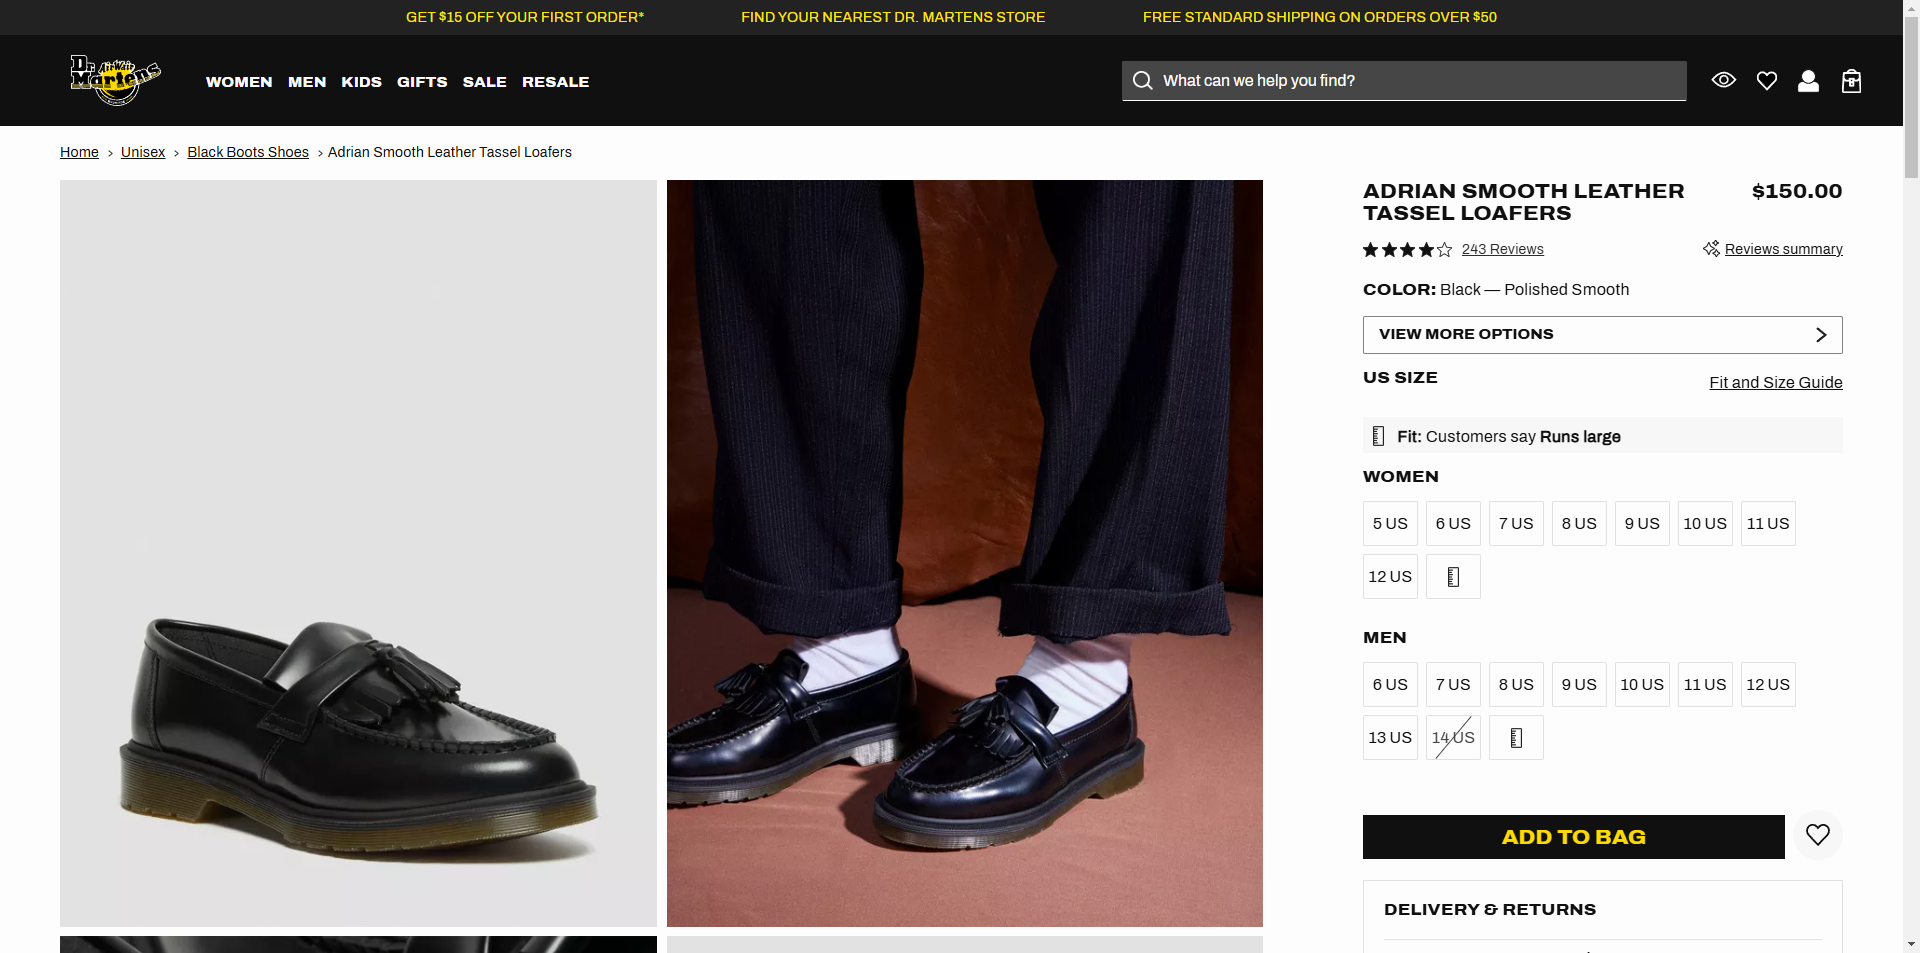Select men's size 12 US

click(1768, 685)
